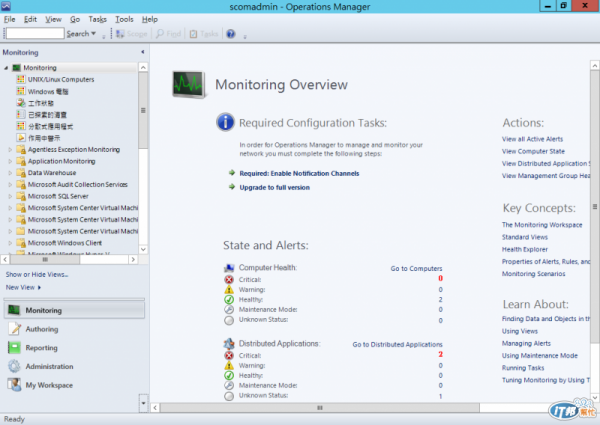
Task: Select the 已探索的清查 inventory icon
Action: click(x=21, y=114)
